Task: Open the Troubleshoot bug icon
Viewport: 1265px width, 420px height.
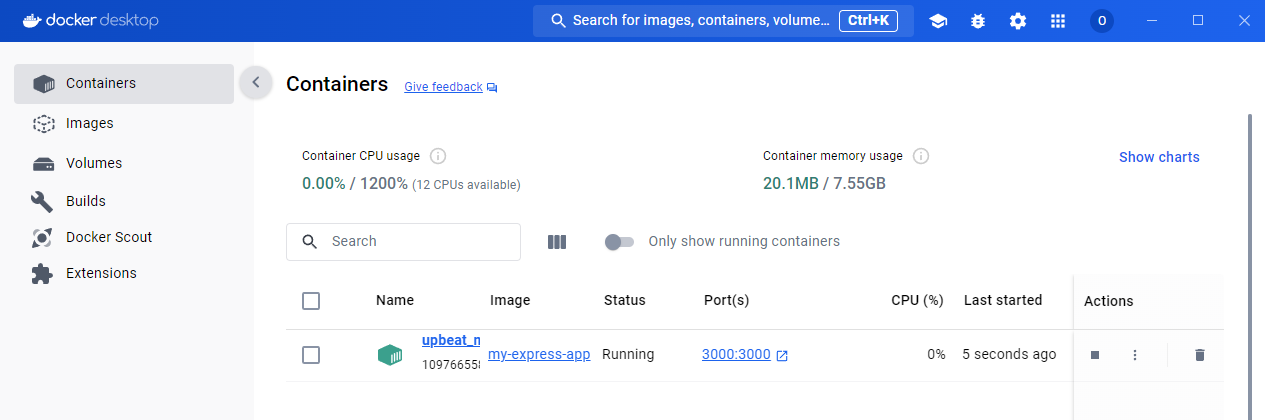Action: [978, 21]
